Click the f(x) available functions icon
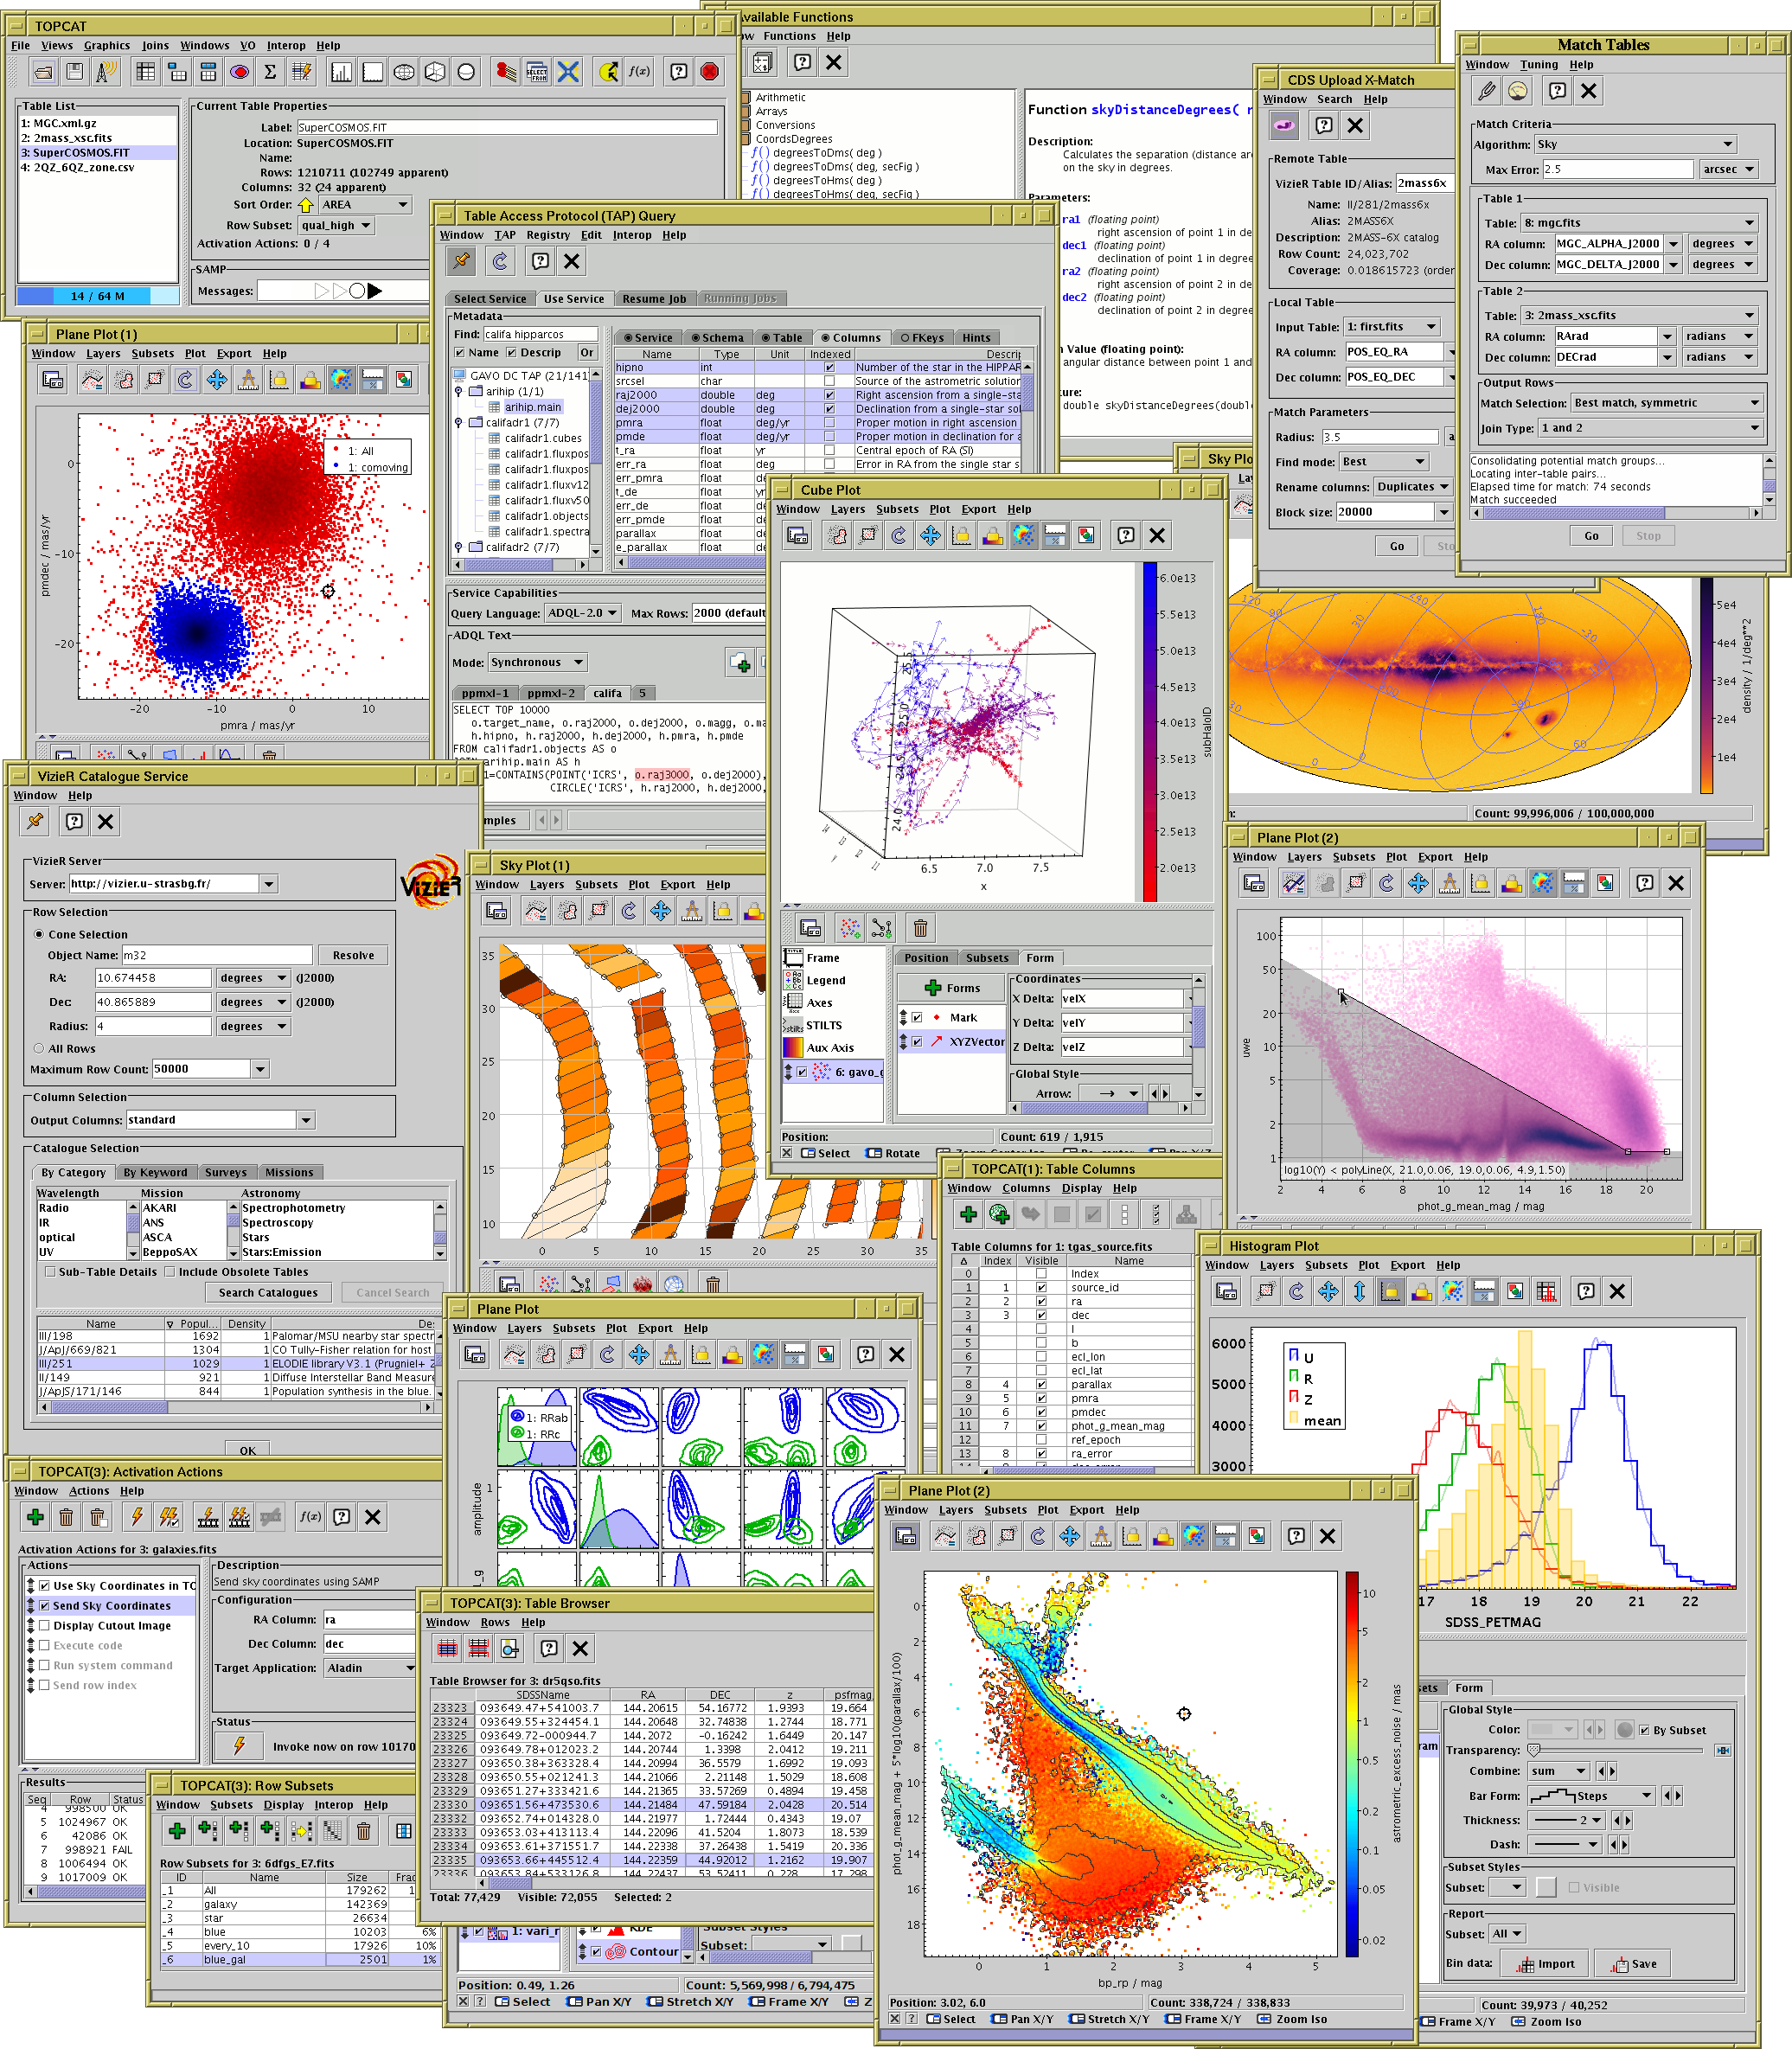 [x=639, y=72]
